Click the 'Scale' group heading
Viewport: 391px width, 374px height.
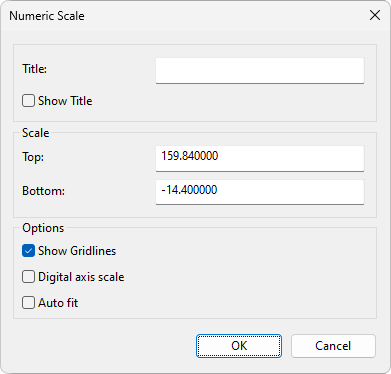[x=36, y=133]
